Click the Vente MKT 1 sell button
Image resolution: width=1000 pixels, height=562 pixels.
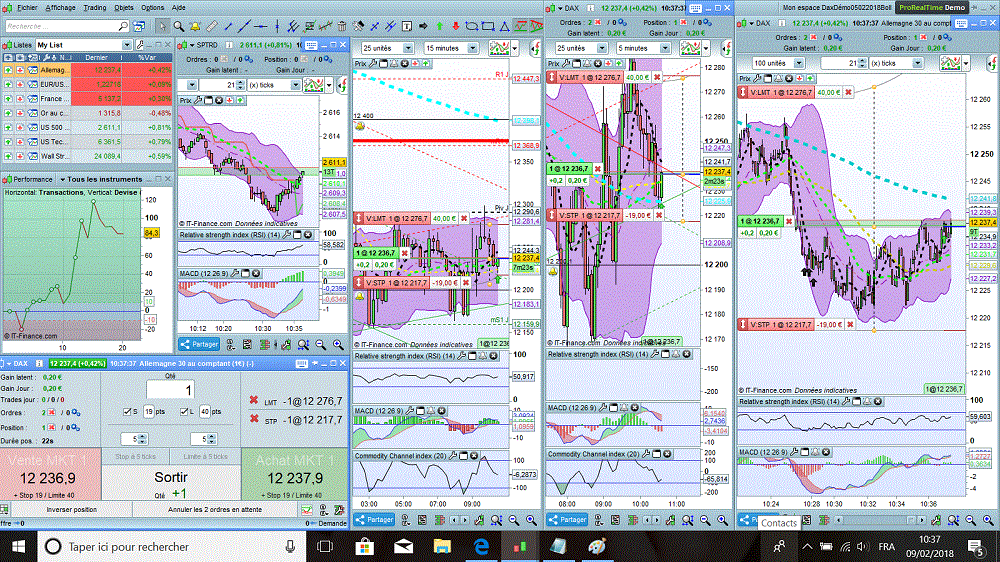click(50, 475)
